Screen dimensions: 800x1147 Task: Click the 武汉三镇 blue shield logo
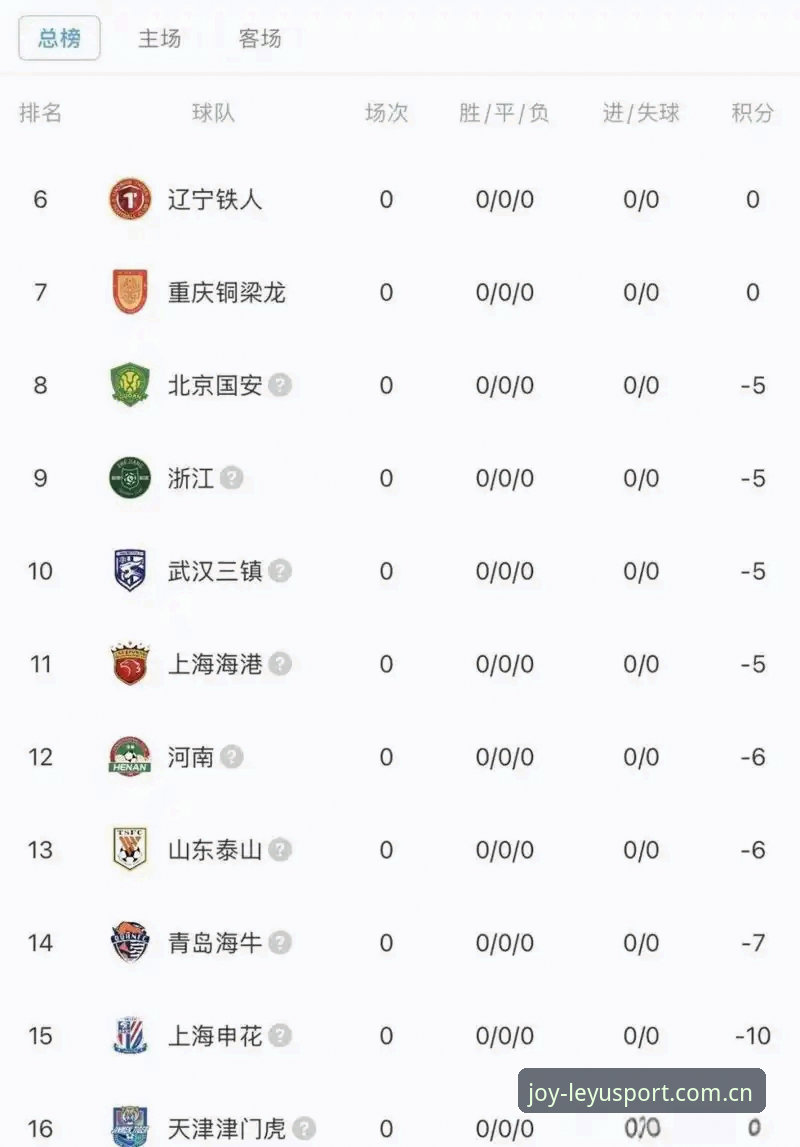point(130,571)
